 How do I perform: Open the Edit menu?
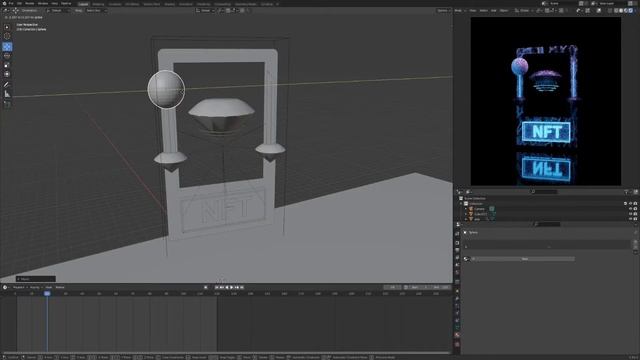point(19,3)
